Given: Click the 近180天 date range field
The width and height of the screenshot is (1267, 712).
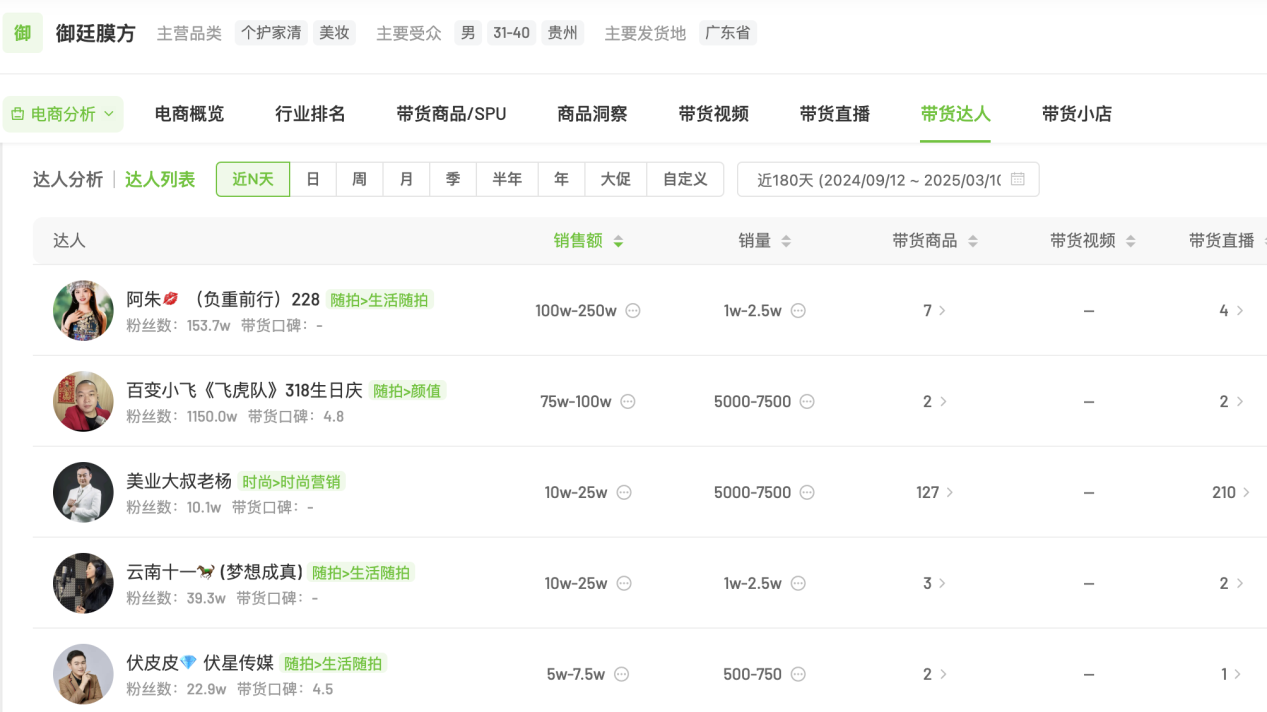Looking at the screenshot, I should point(878,180).
